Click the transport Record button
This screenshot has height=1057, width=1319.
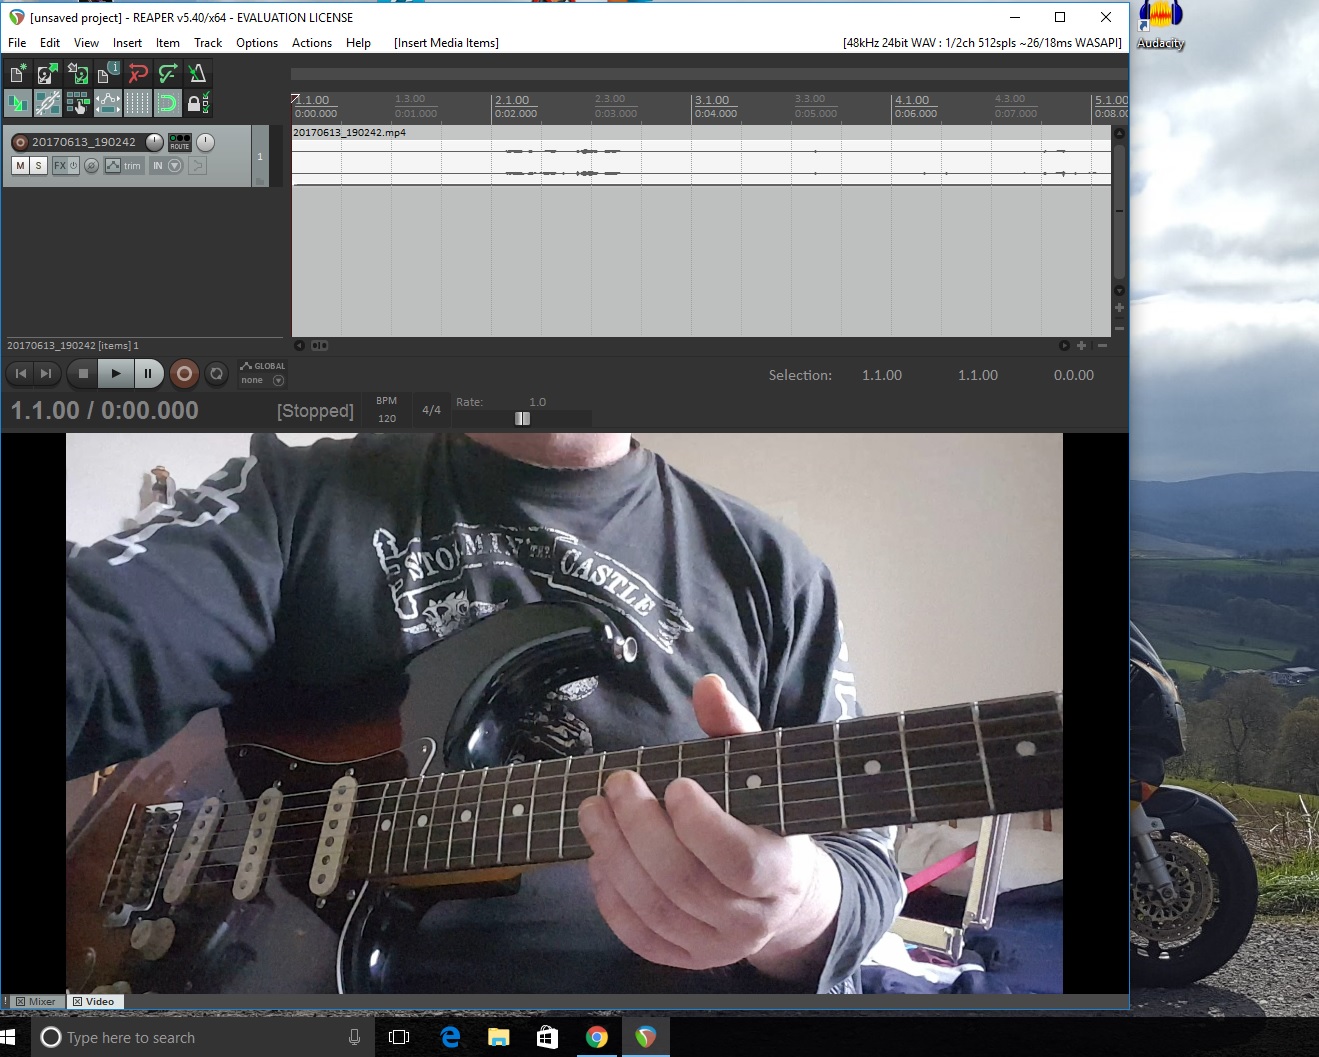coord(184,374)
